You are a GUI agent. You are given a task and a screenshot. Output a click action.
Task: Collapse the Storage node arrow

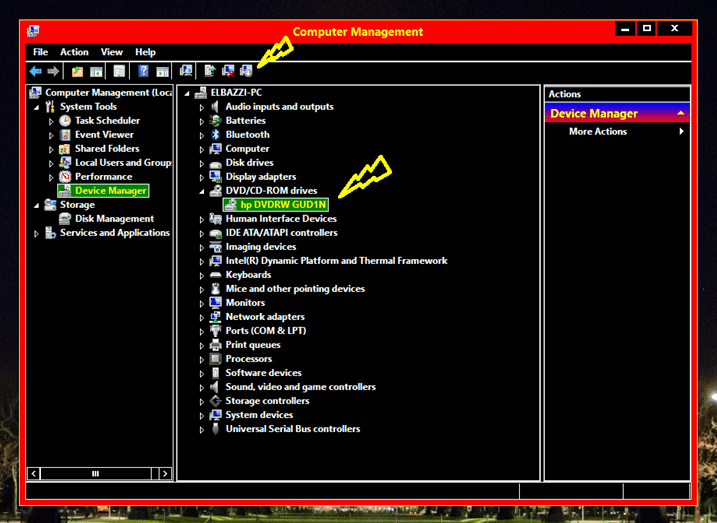[x=37, y=206]
